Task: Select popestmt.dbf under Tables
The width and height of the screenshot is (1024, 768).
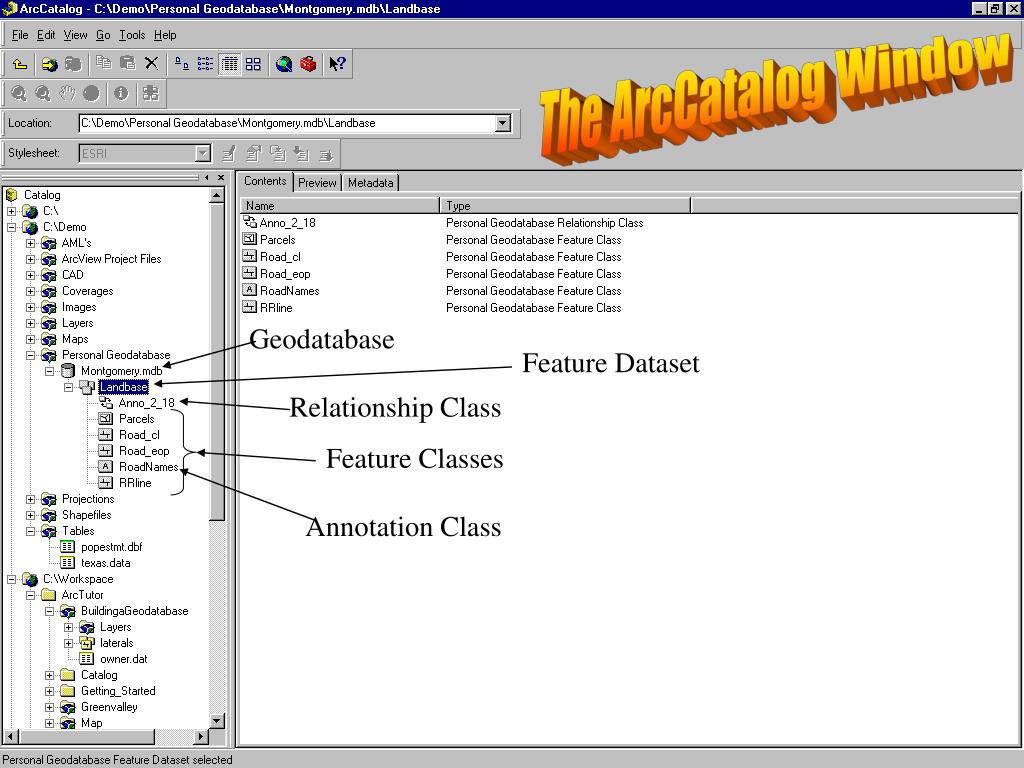Action: (111, 547)
